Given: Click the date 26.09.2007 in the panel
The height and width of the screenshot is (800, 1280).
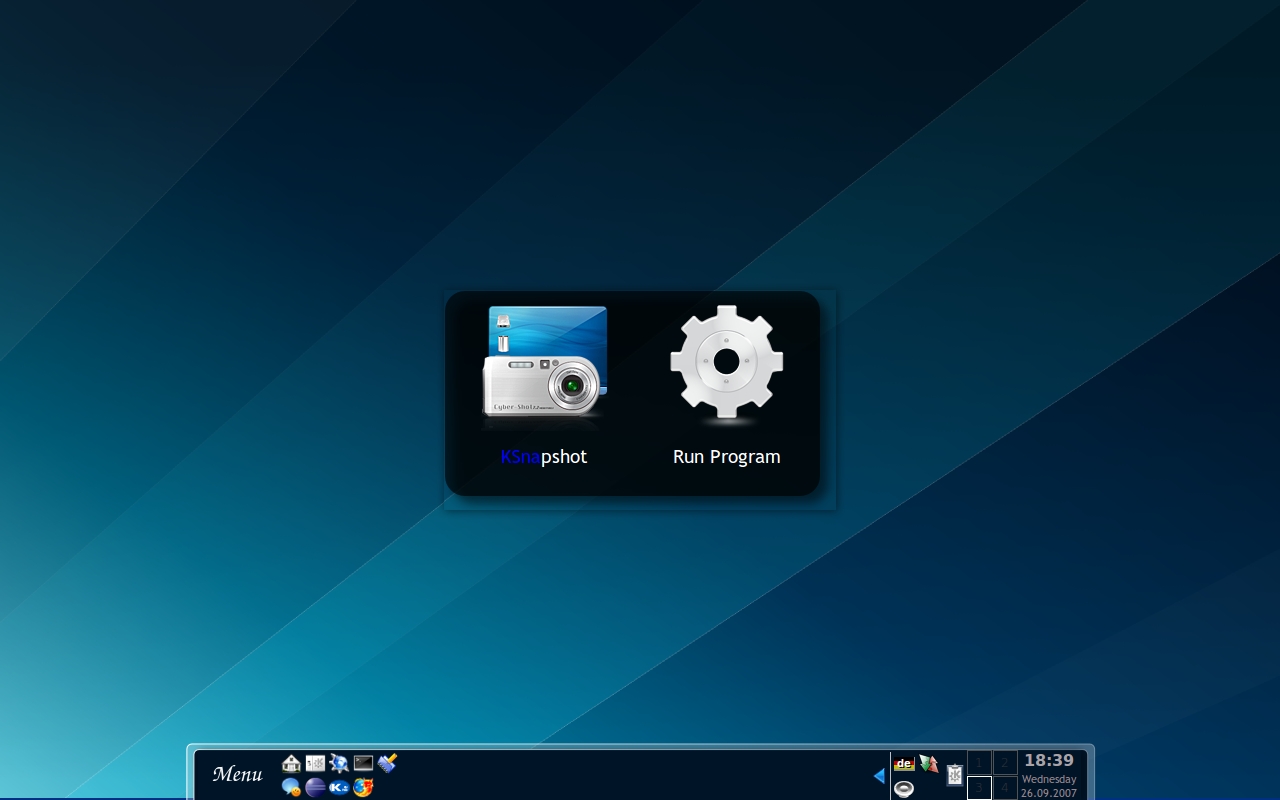Looking at the screenshot, I should (1049, 793).
